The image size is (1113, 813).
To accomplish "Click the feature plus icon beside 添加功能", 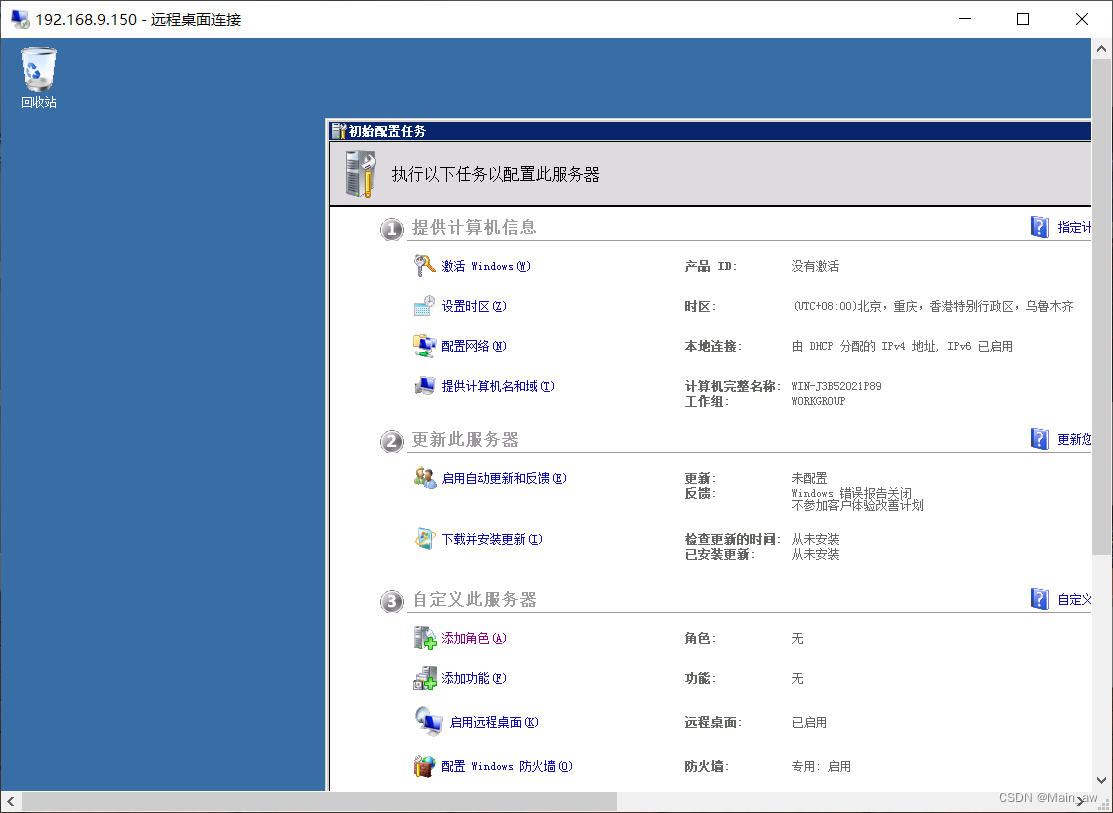I will (424, 678).
